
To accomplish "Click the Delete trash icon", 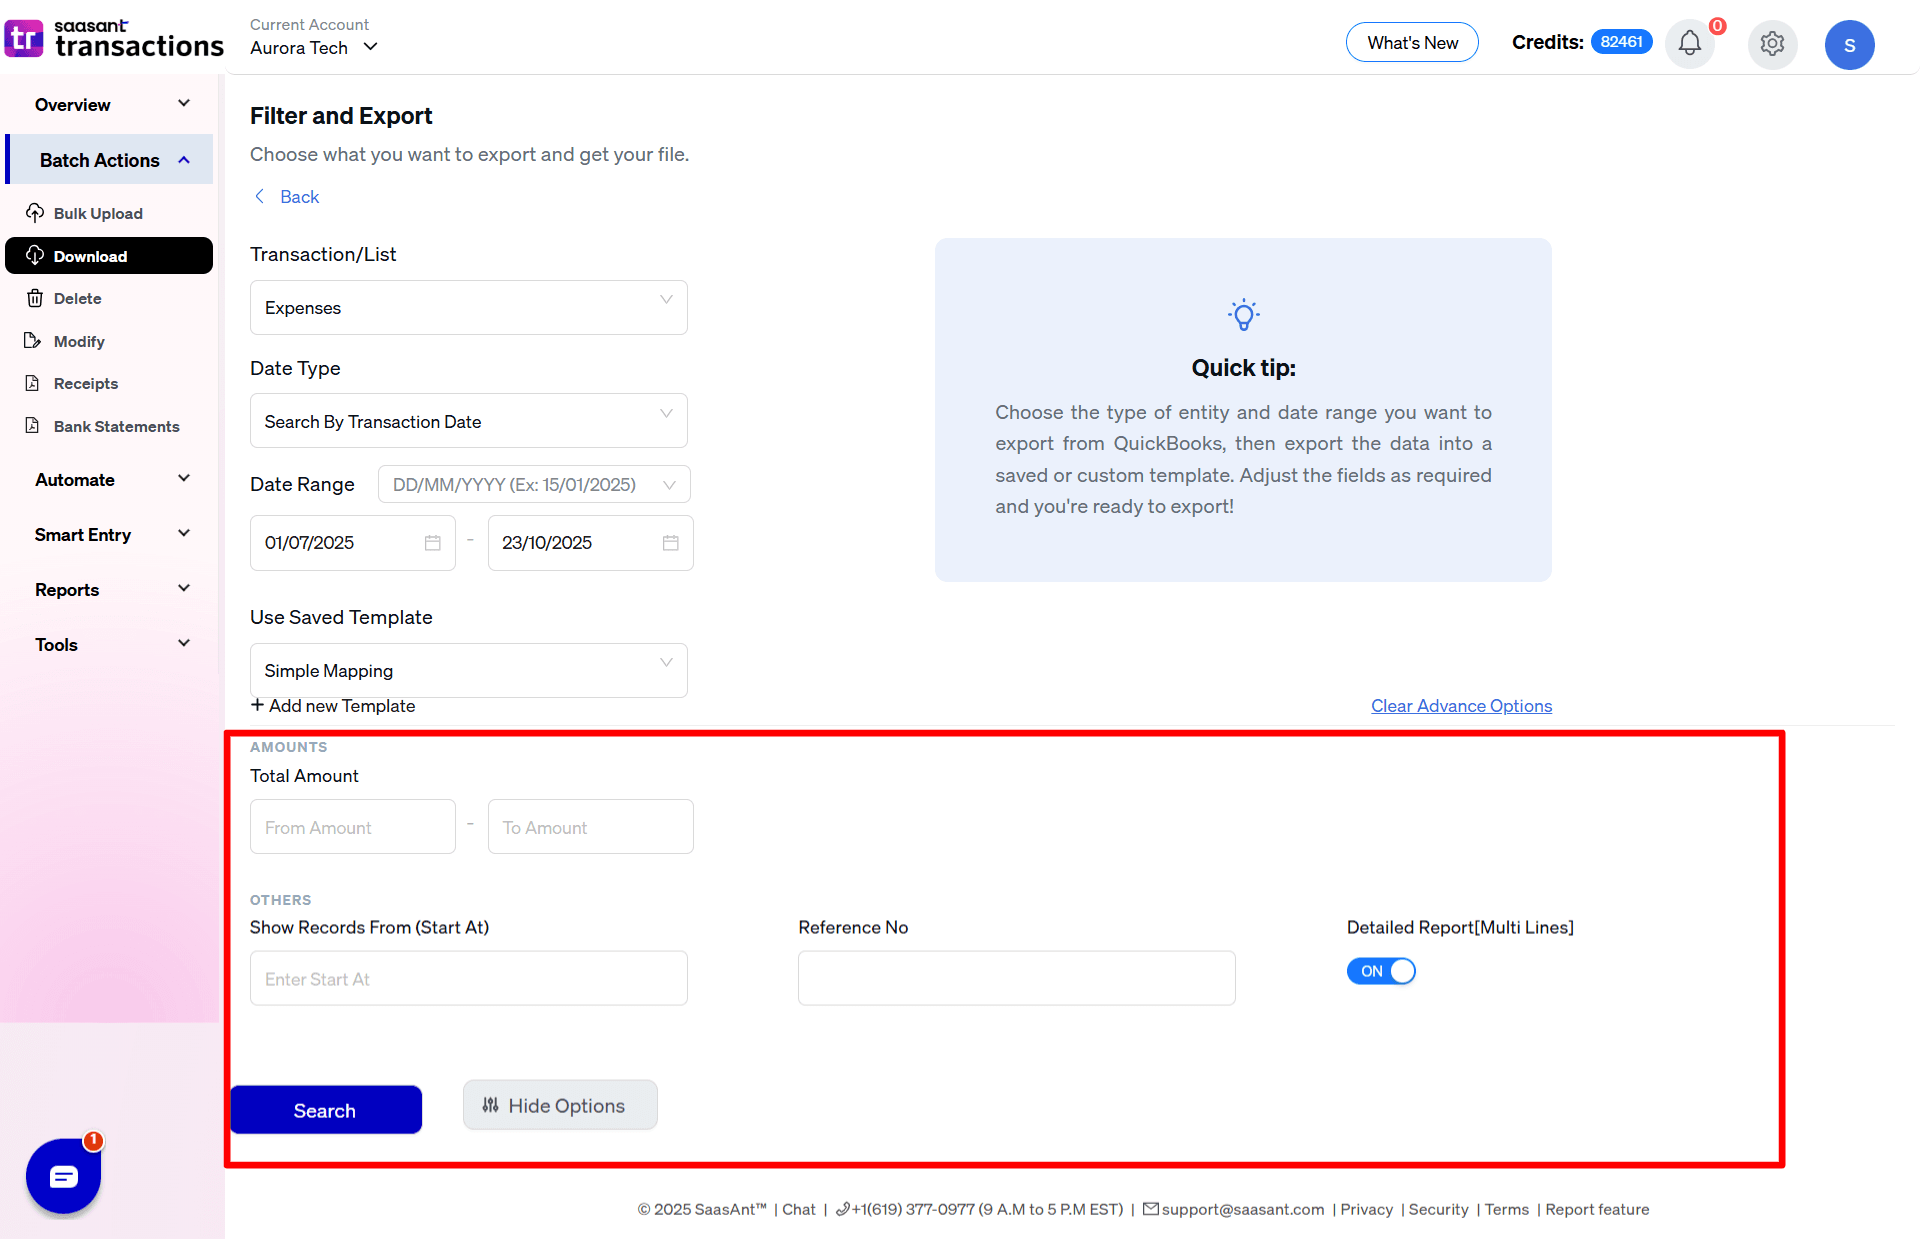I will [34, 298].
